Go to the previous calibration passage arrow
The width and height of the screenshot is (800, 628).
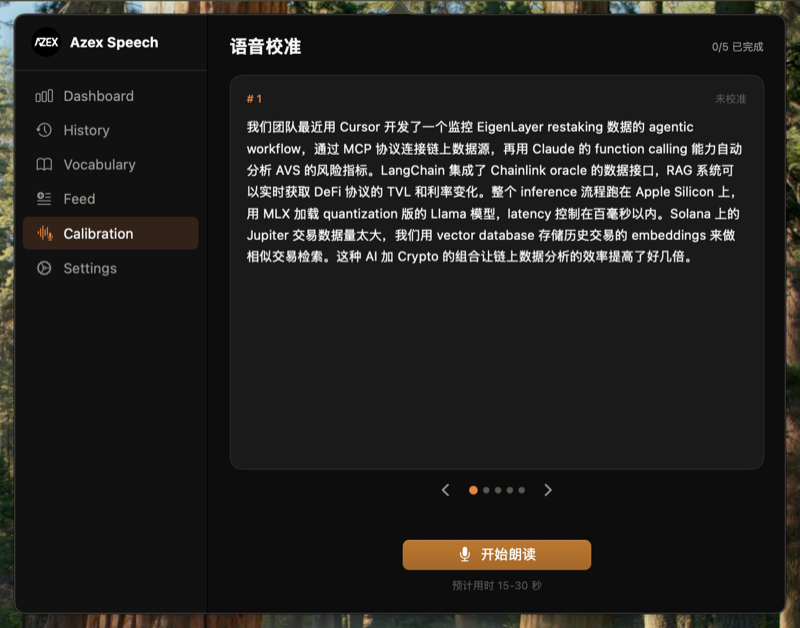click(x=445, y=490)
